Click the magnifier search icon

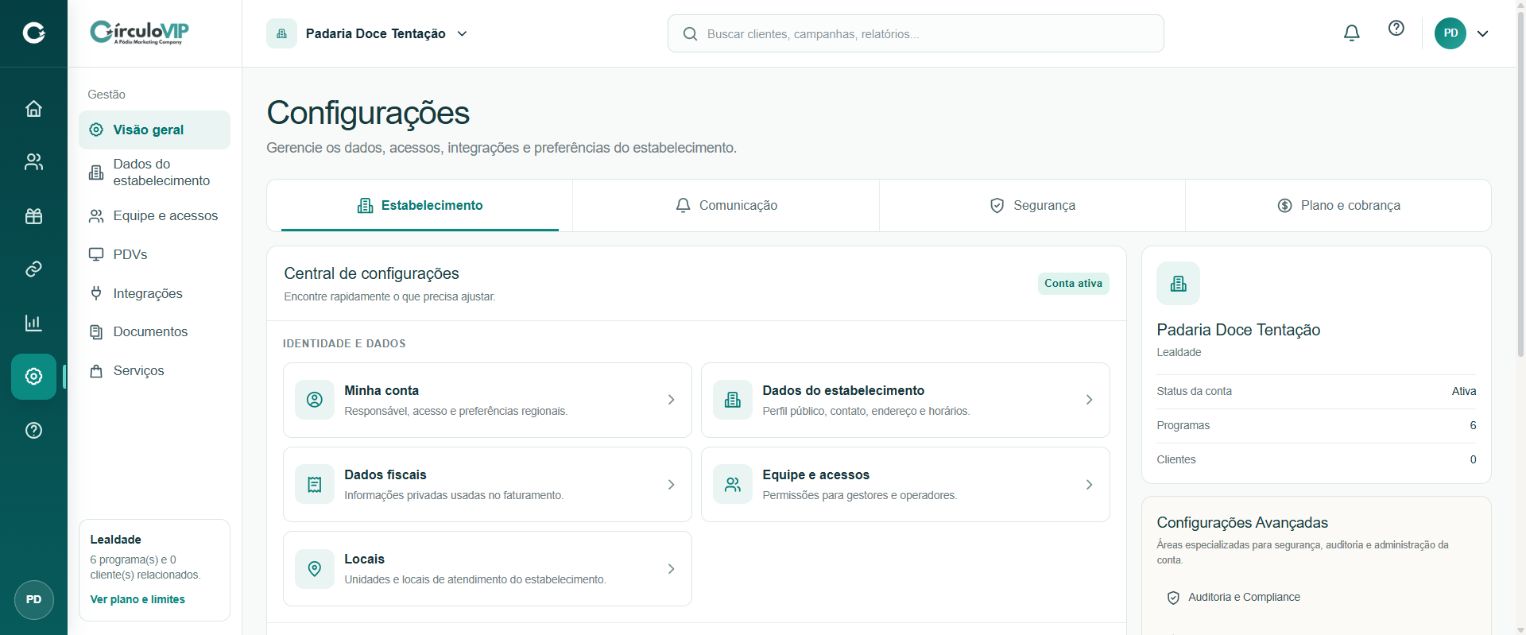(690, 33)
